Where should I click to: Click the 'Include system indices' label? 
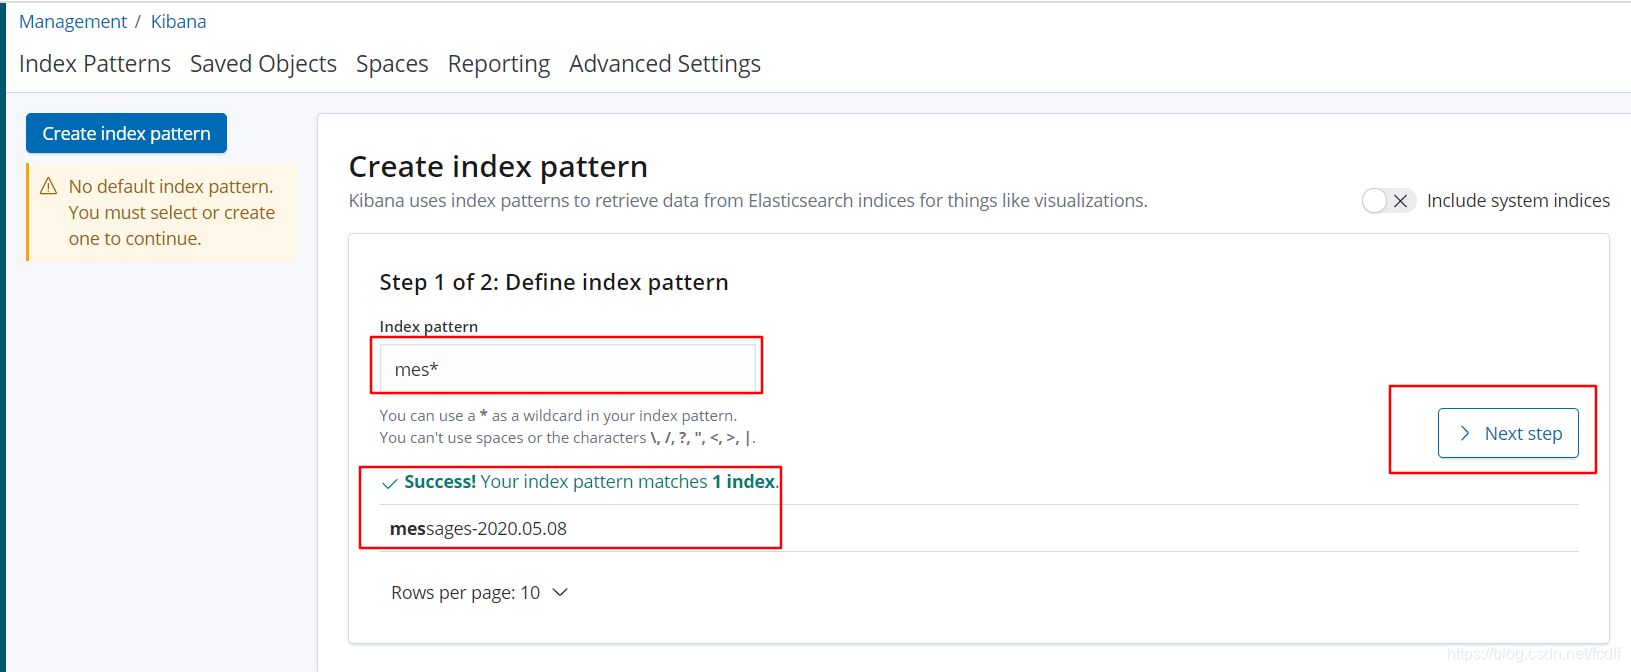(1518, 201)
